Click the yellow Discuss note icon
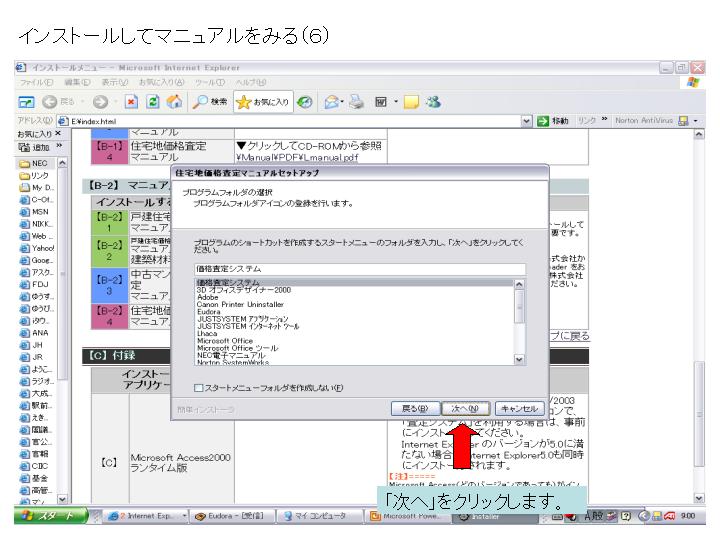720x540 pixels. coord(411,102)
